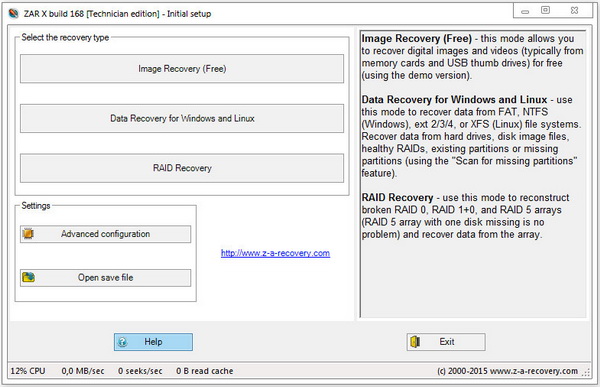Click the bold Image Recovery (Free) heading in description
Image resolution: width=600 pixels, height=387 pixels.
pos(416,39)
